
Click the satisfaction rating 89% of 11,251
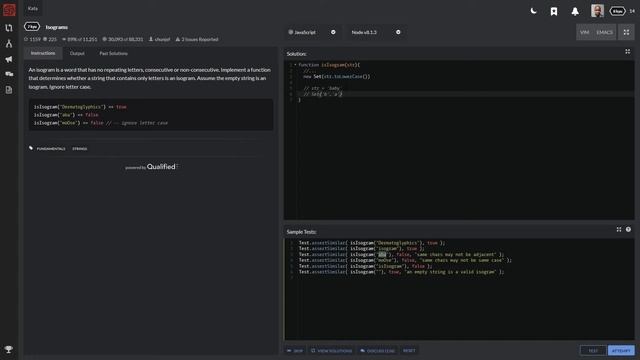click(x=80, y=39)
